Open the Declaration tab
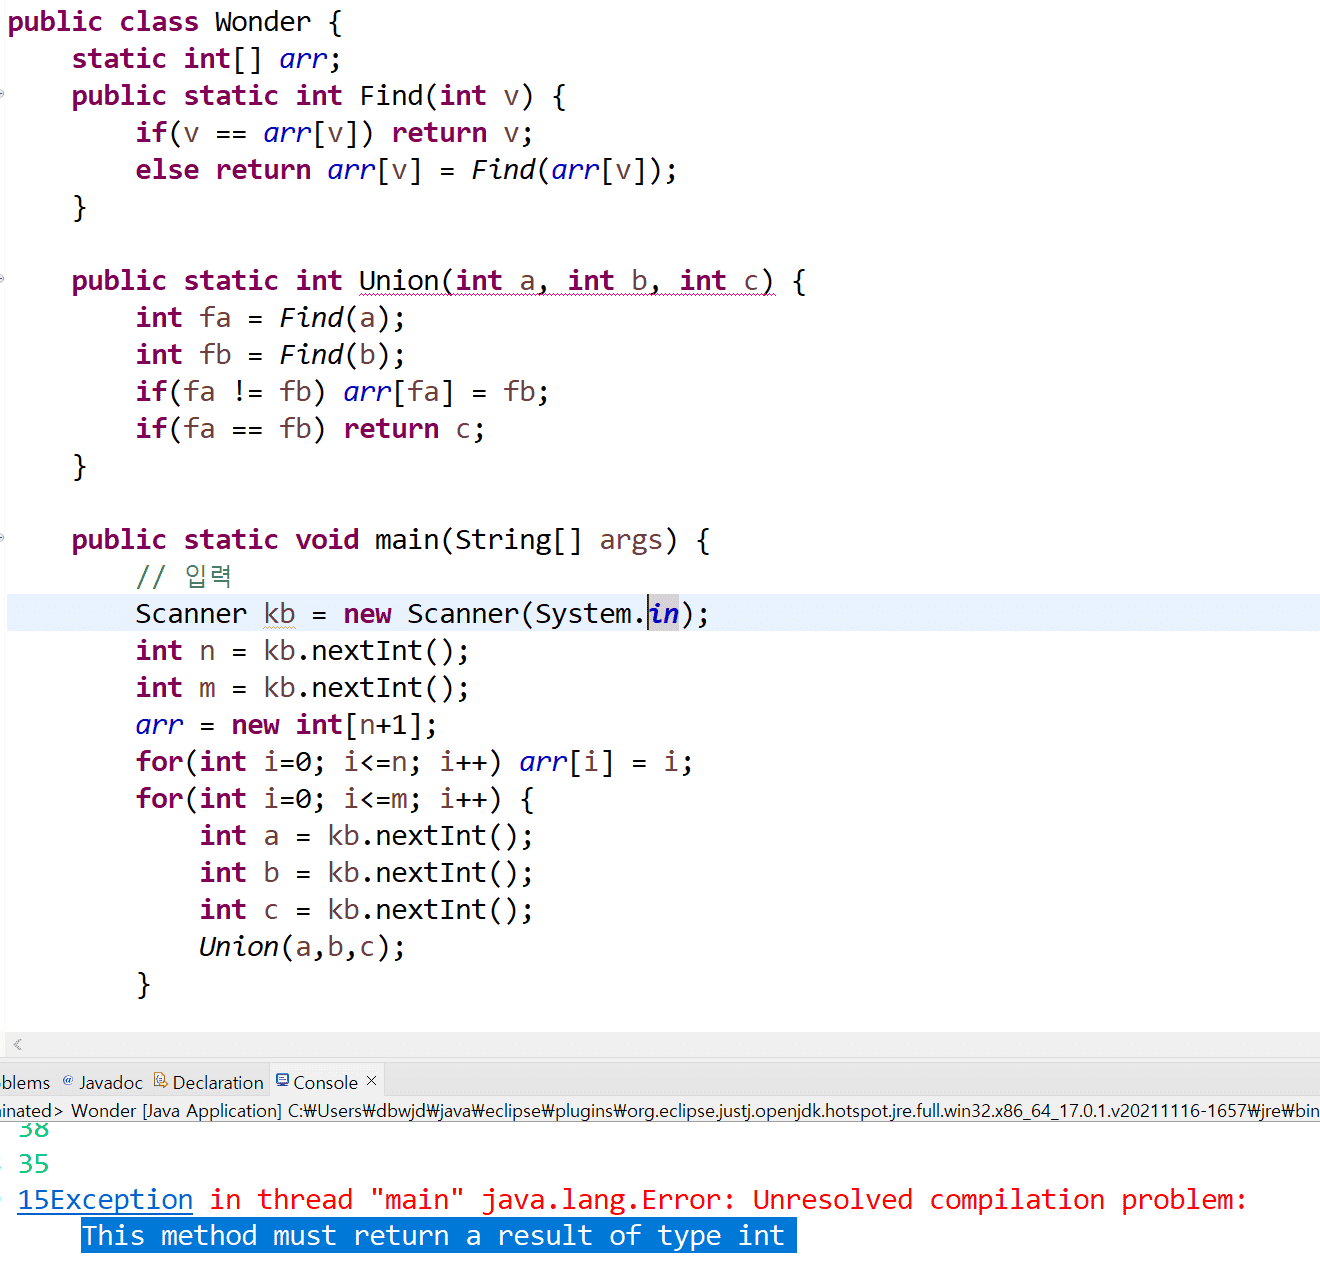Image resolution: width=1320 pixels, height=1274 pixels. click(208, 1082)
